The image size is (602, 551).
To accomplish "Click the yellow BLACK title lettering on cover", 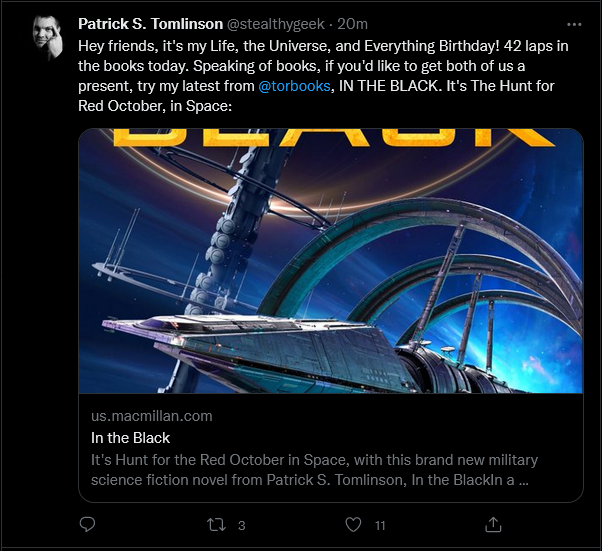I will pos(334,138).
